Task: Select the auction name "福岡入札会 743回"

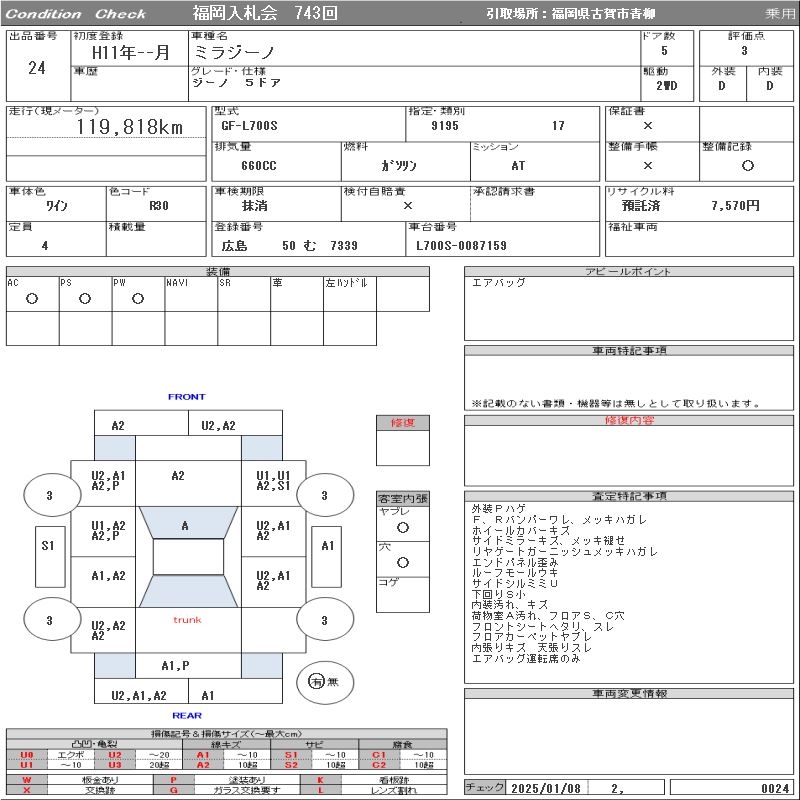Action: point(265,13)
